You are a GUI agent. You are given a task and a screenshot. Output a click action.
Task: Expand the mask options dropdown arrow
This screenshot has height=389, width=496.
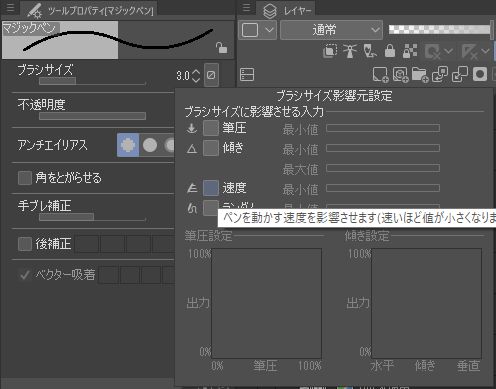pyautogui.click(x=449, y=52)
